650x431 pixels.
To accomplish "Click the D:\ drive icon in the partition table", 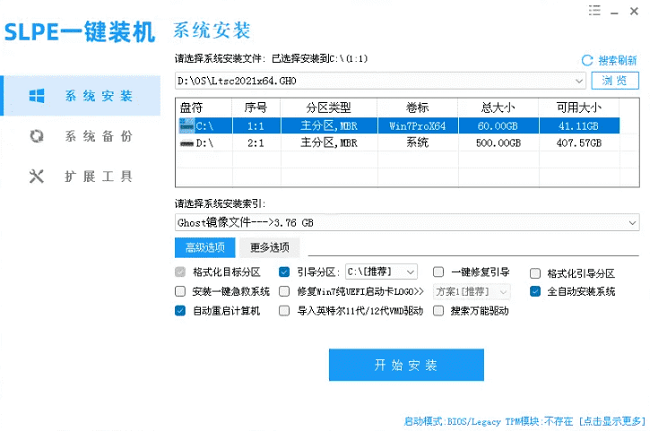I will coord(187,143).
